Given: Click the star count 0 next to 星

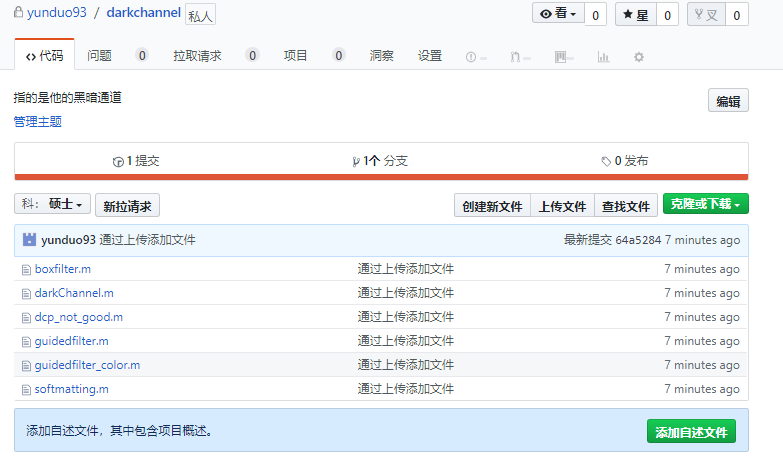Looking at the screenshot, I should 667,15.
